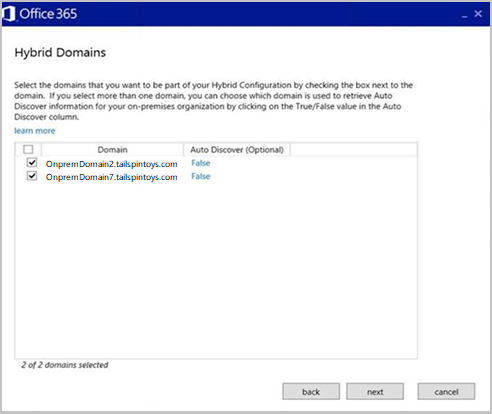Open the learn more link
The height and width of the screenshot is (414, 492).
[35, 131]
